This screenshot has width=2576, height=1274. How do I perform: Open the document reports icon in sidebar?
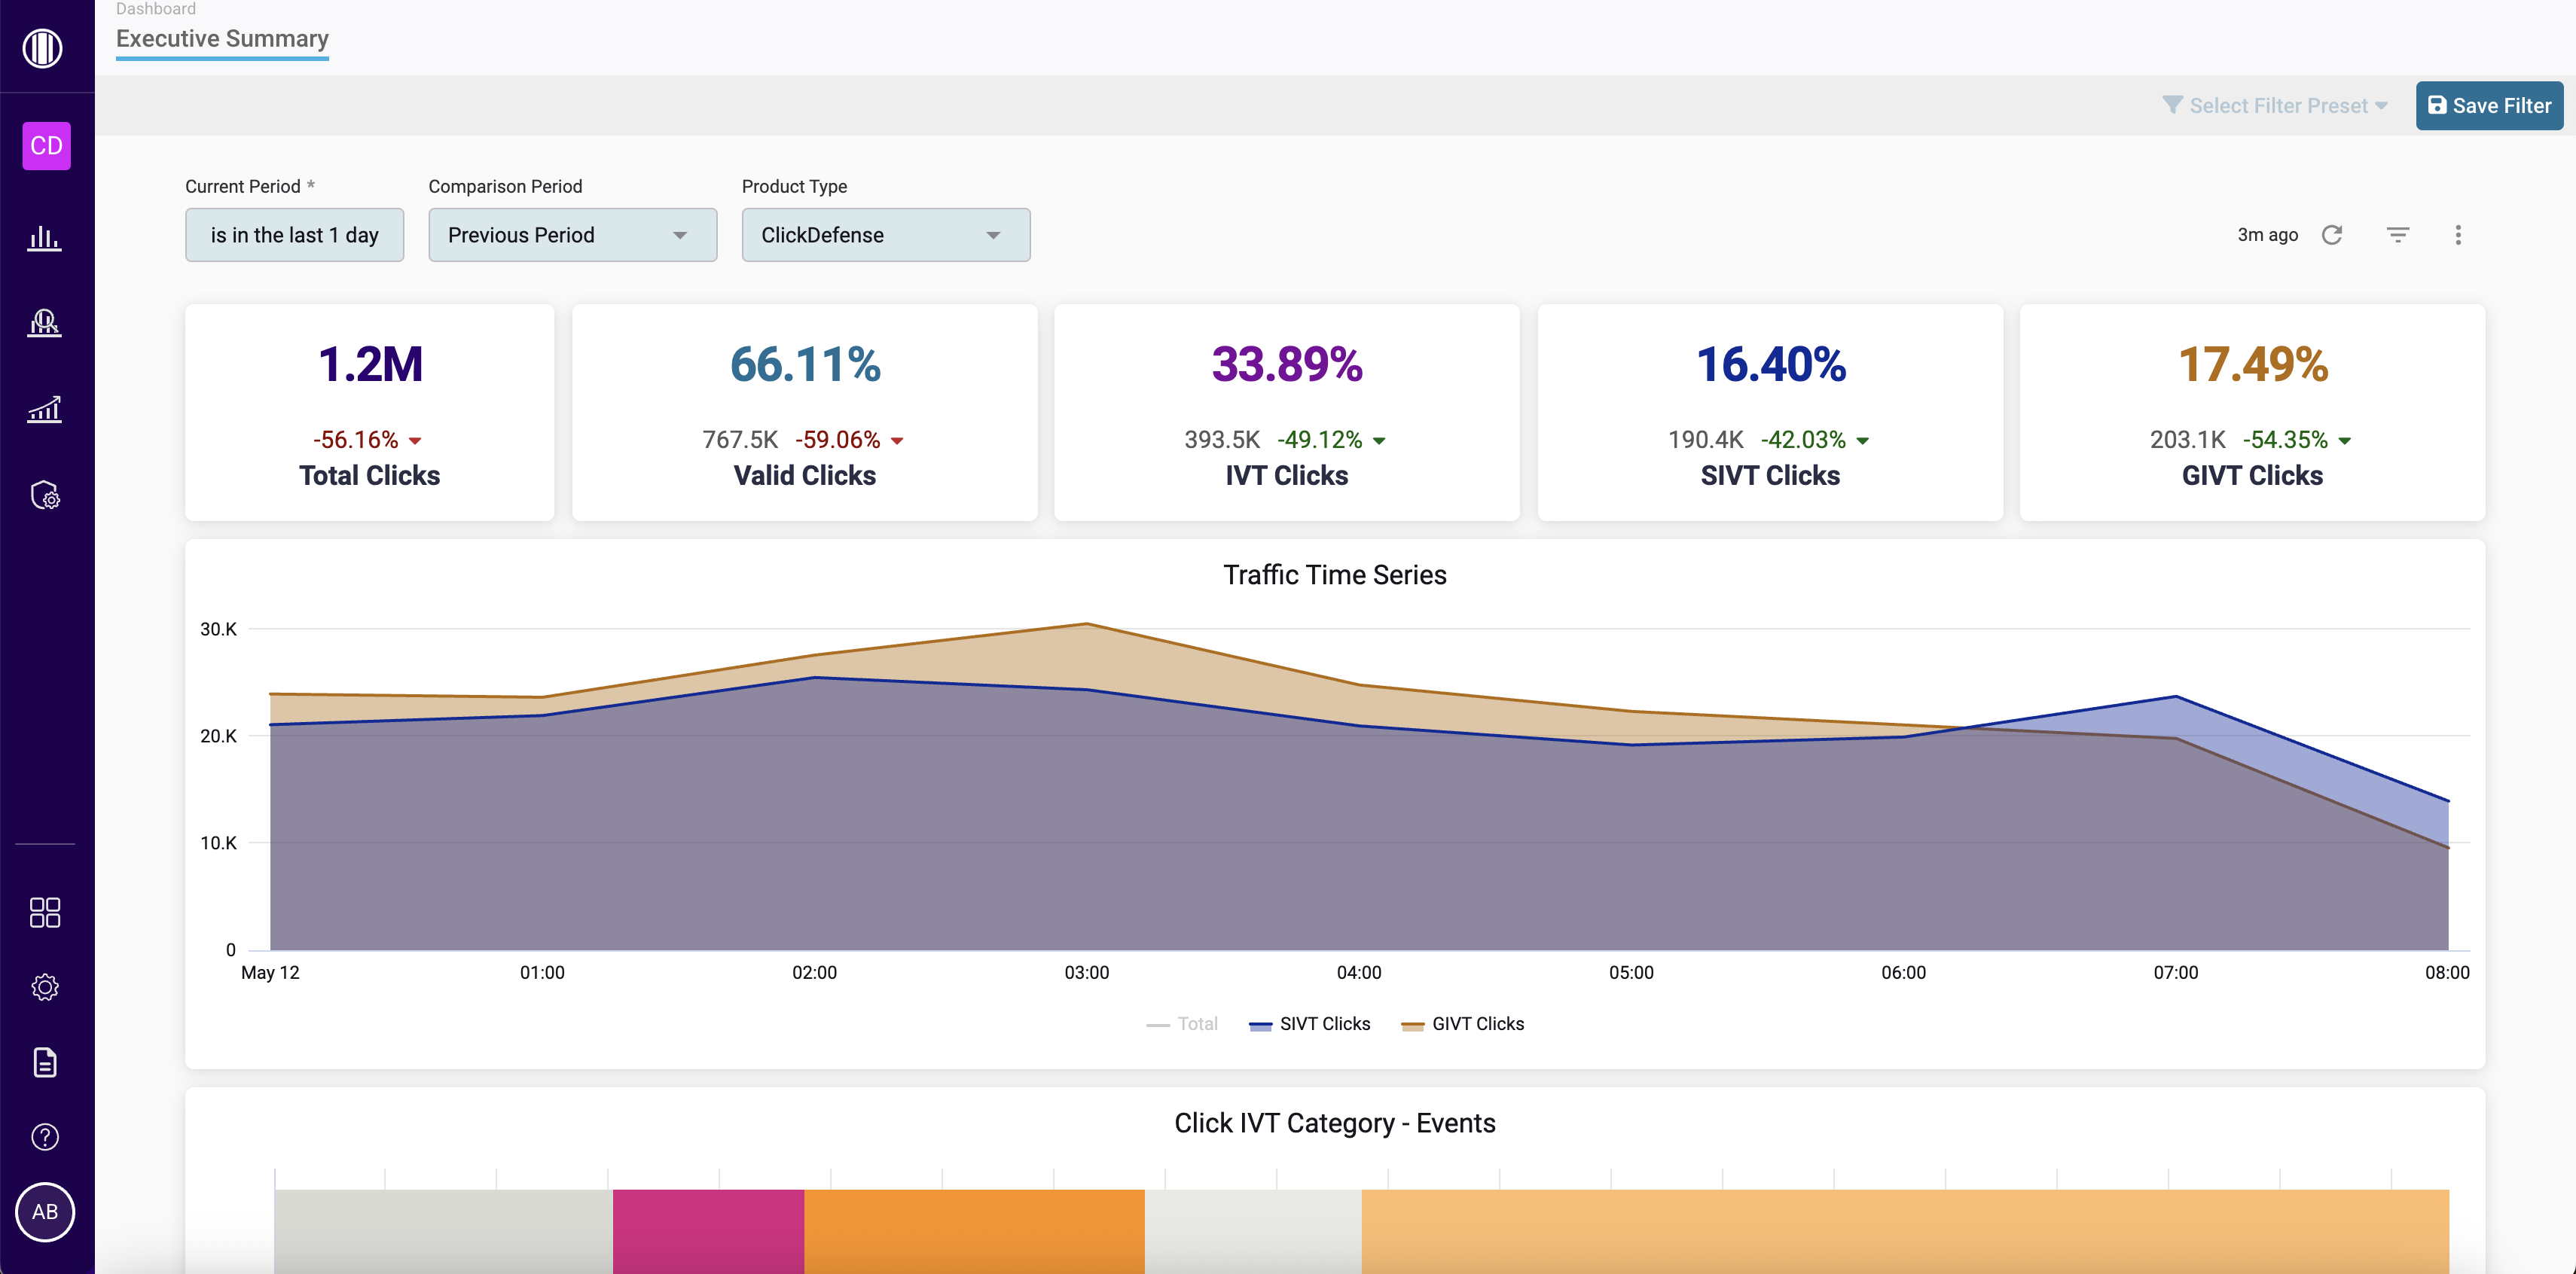(45, 1062)
